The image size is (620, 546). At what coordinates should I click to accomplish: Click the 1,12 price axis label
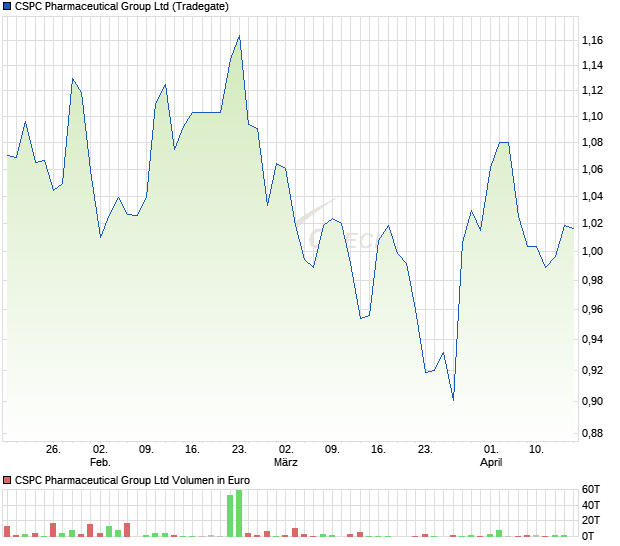[x=592, y=91]
